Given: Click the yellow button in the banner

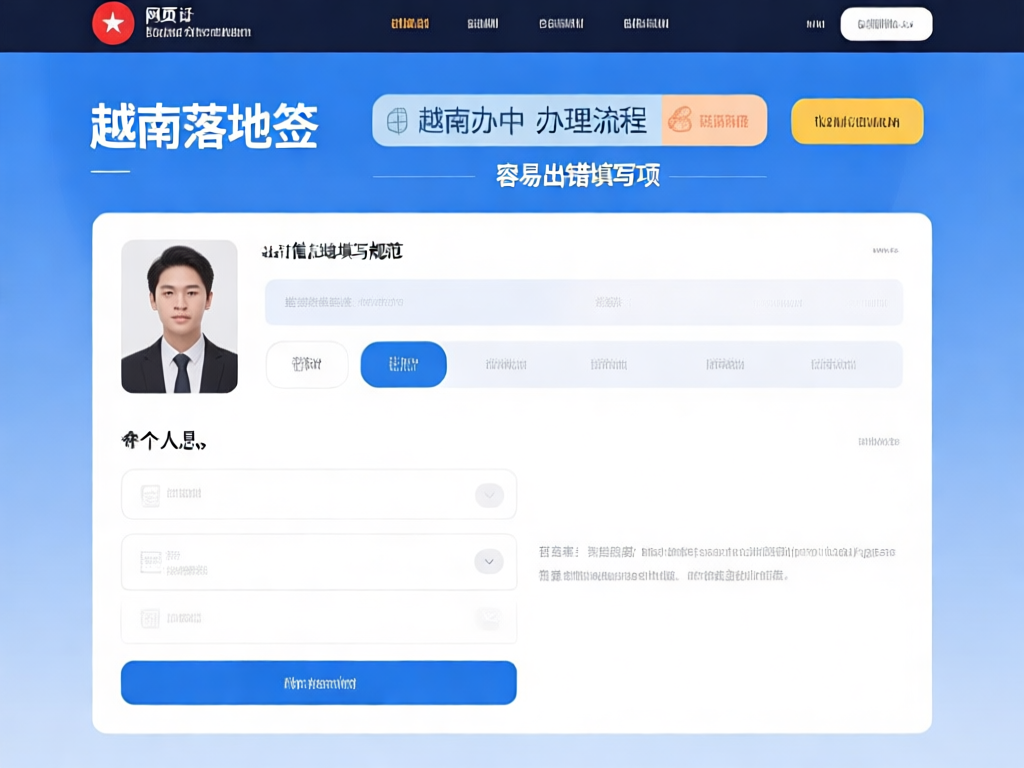Looking at the screenshot, I should coord(857,121).
